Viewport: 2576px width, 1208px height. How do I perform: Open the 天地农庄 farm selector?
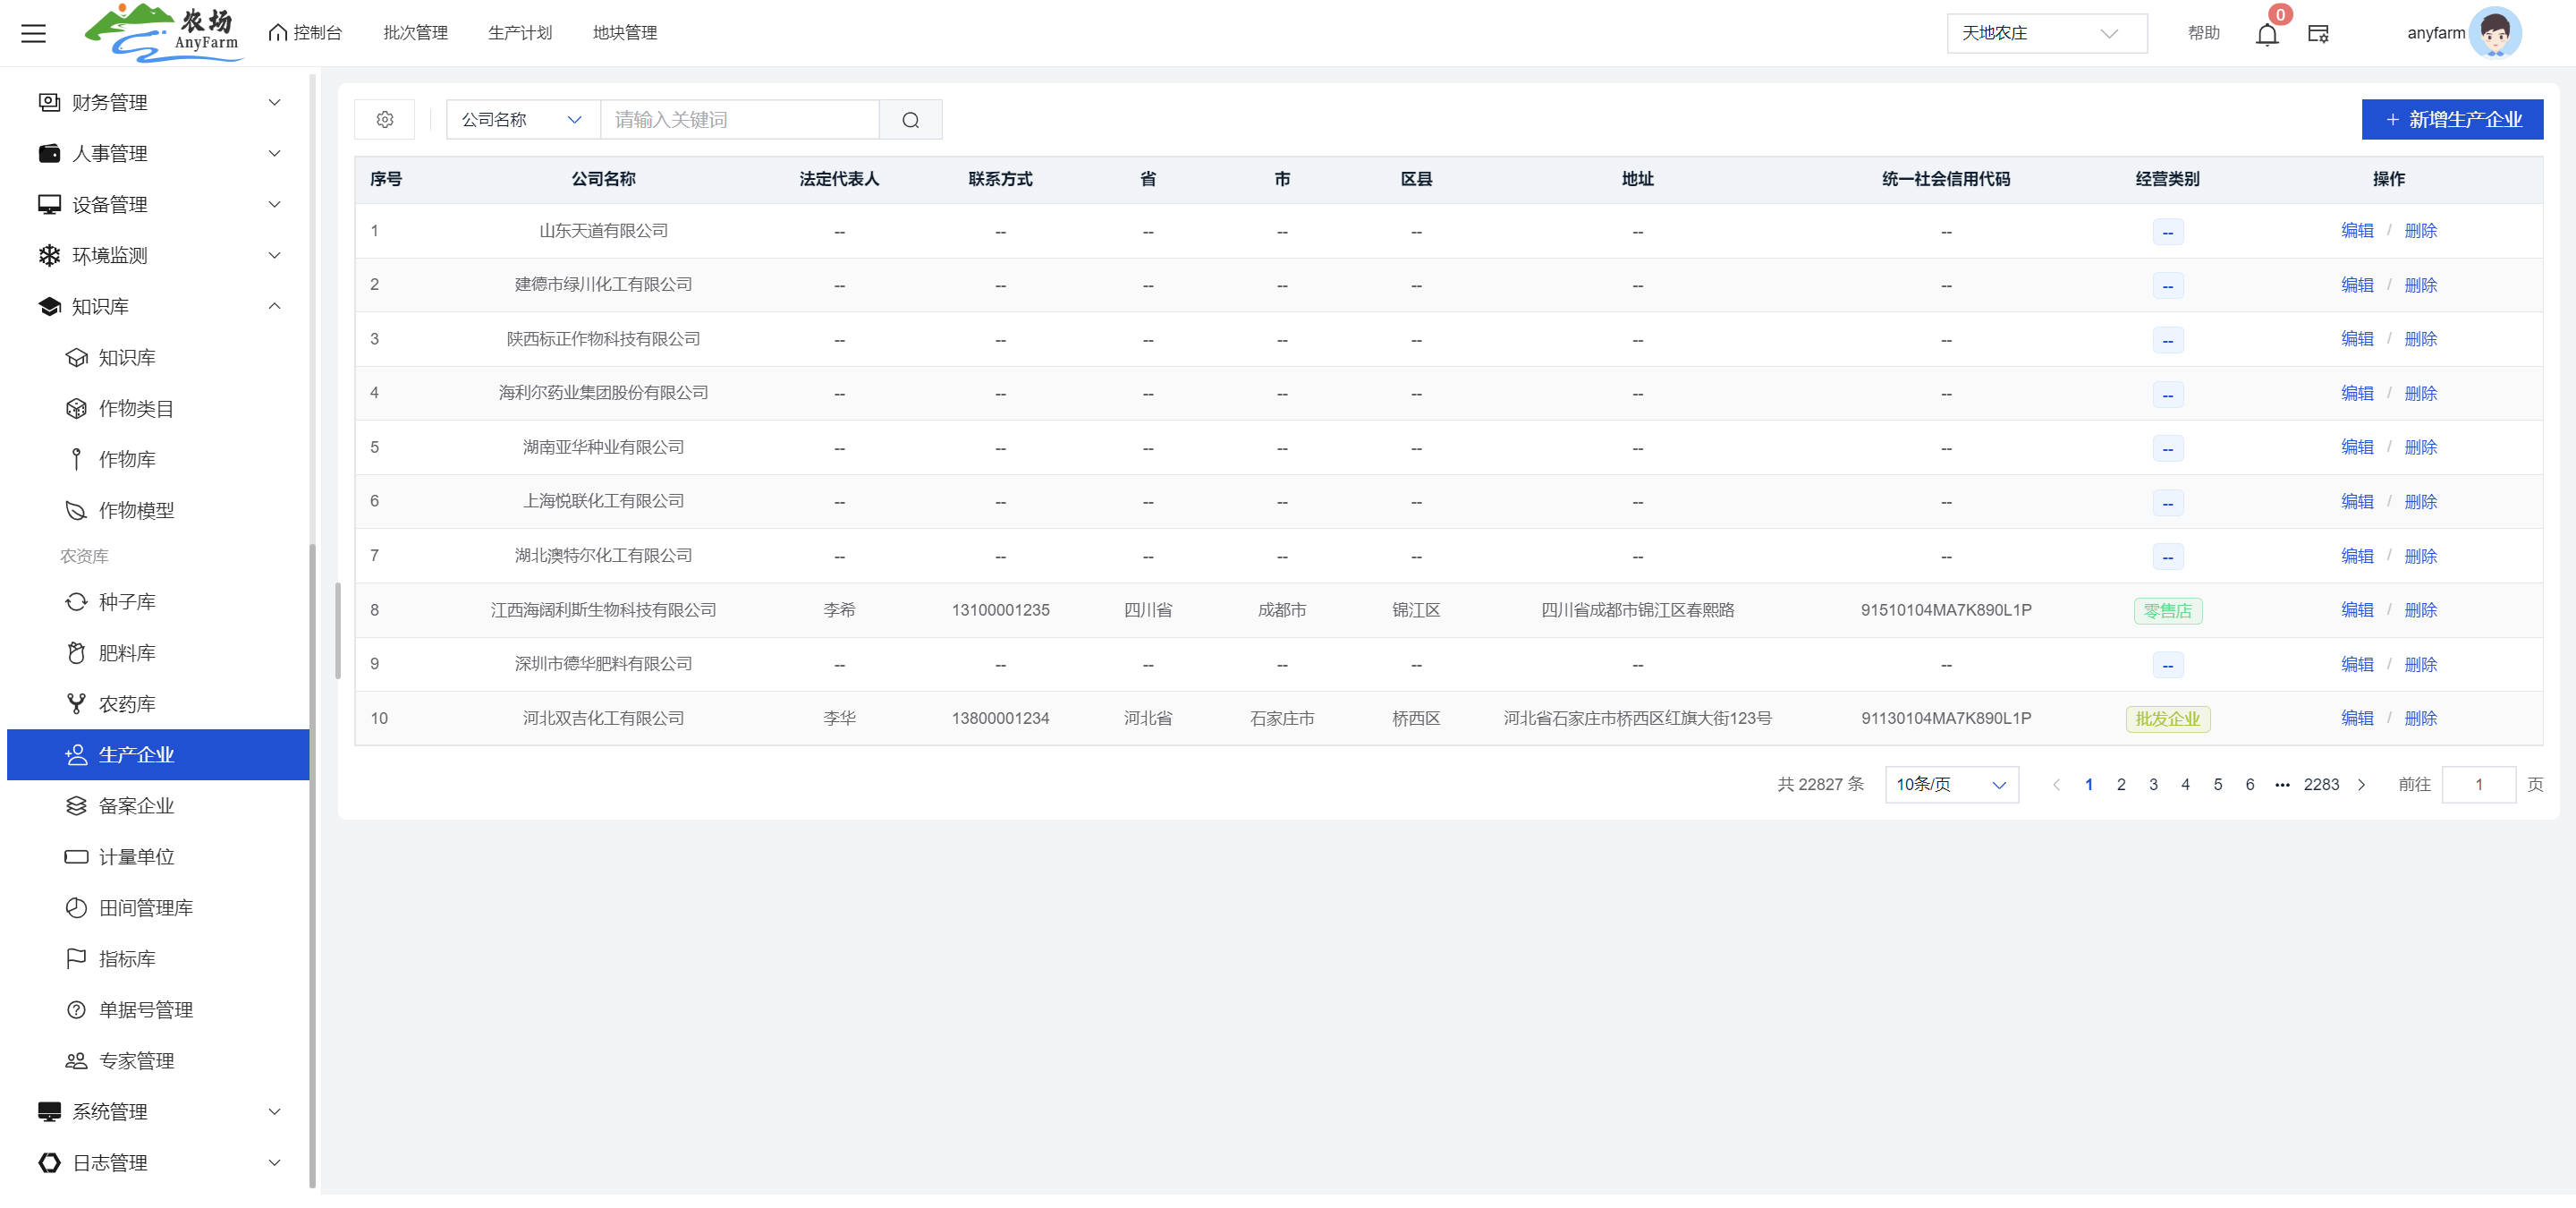point(2044,33)
